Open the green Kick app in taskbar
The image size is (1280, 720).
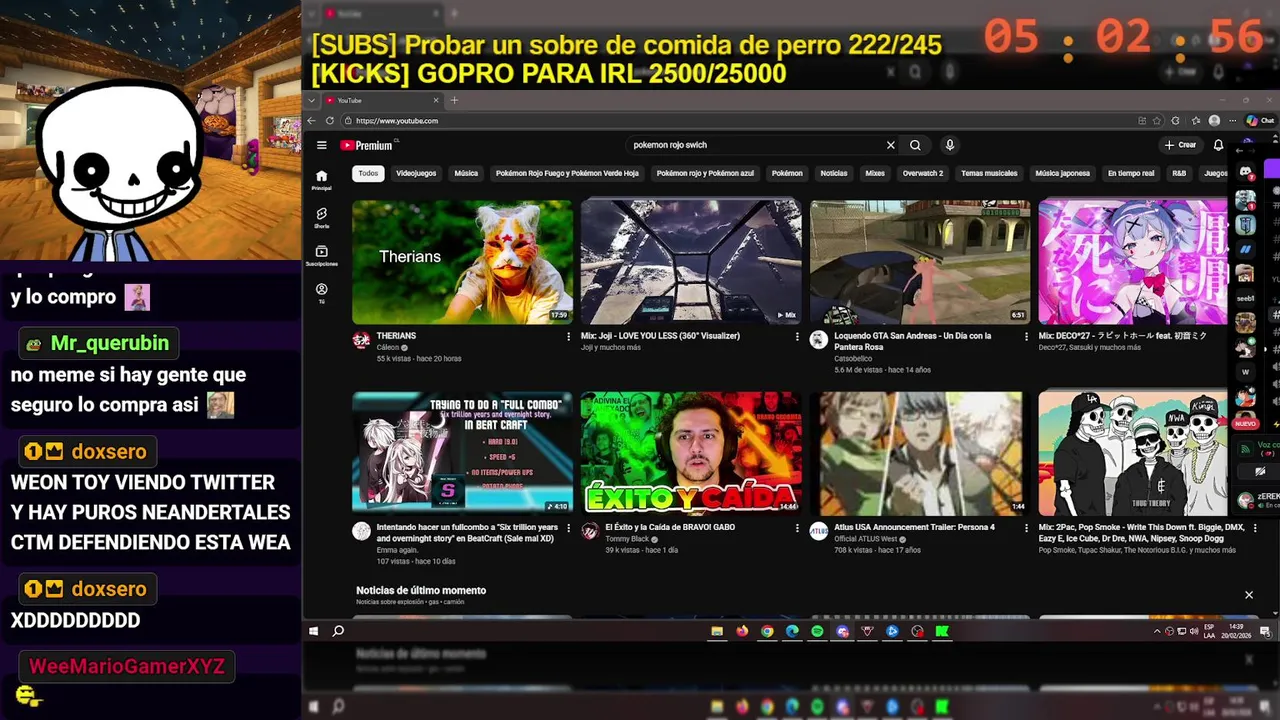pos(942,631)
